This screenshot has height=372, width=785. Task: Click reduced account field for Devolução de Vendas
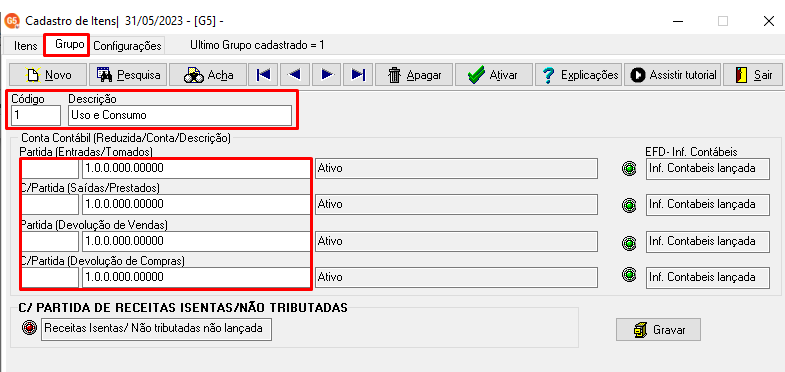pyautogui.click(x=50, y=241)
